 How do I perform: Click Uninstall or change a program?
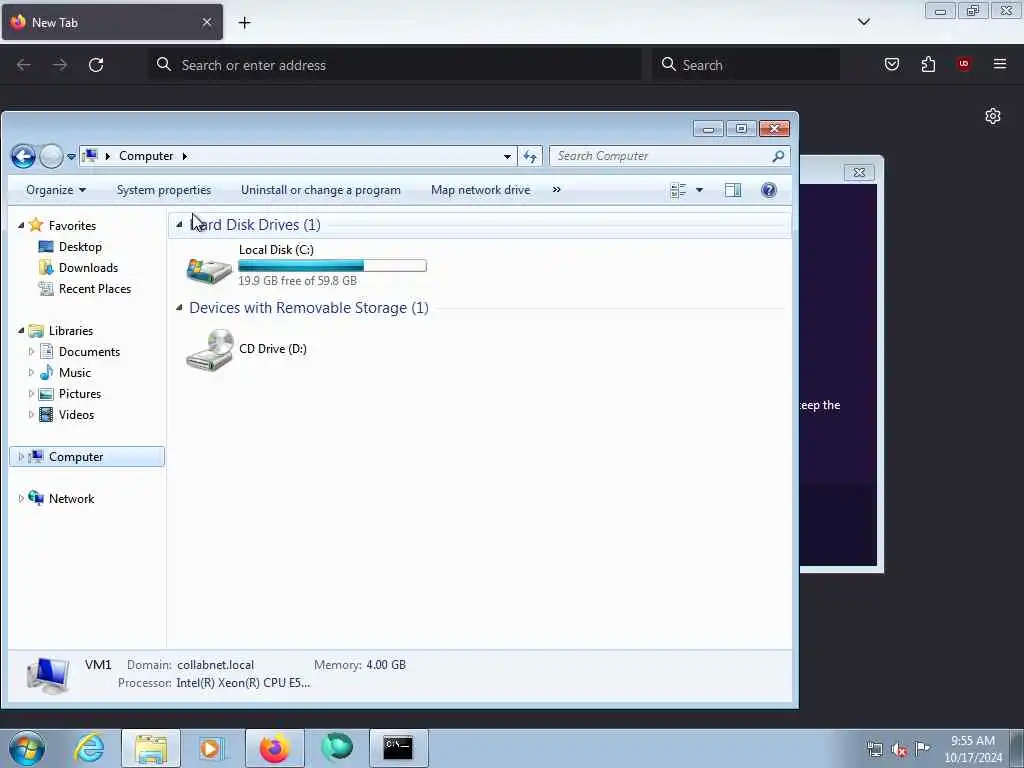[321, 190]
